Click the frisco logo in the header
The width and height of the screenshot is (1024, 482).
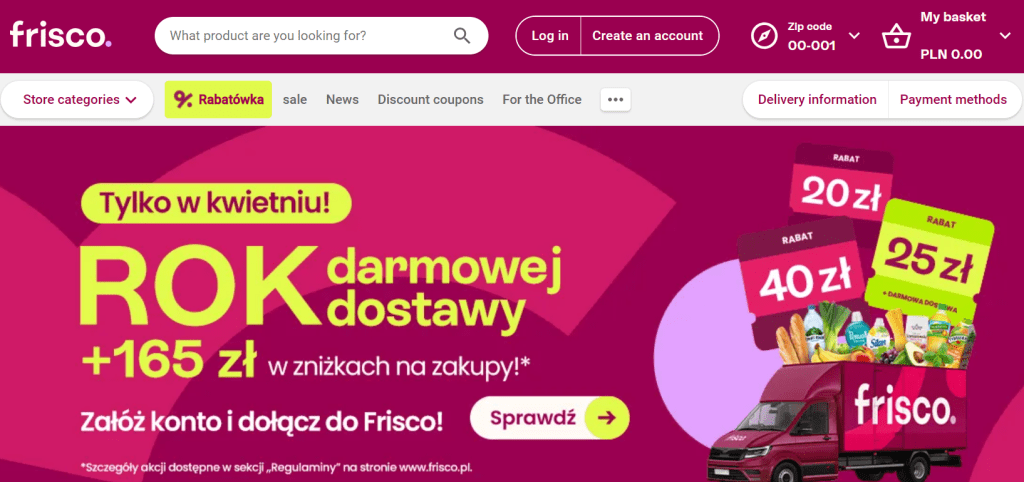click(61, 34)
